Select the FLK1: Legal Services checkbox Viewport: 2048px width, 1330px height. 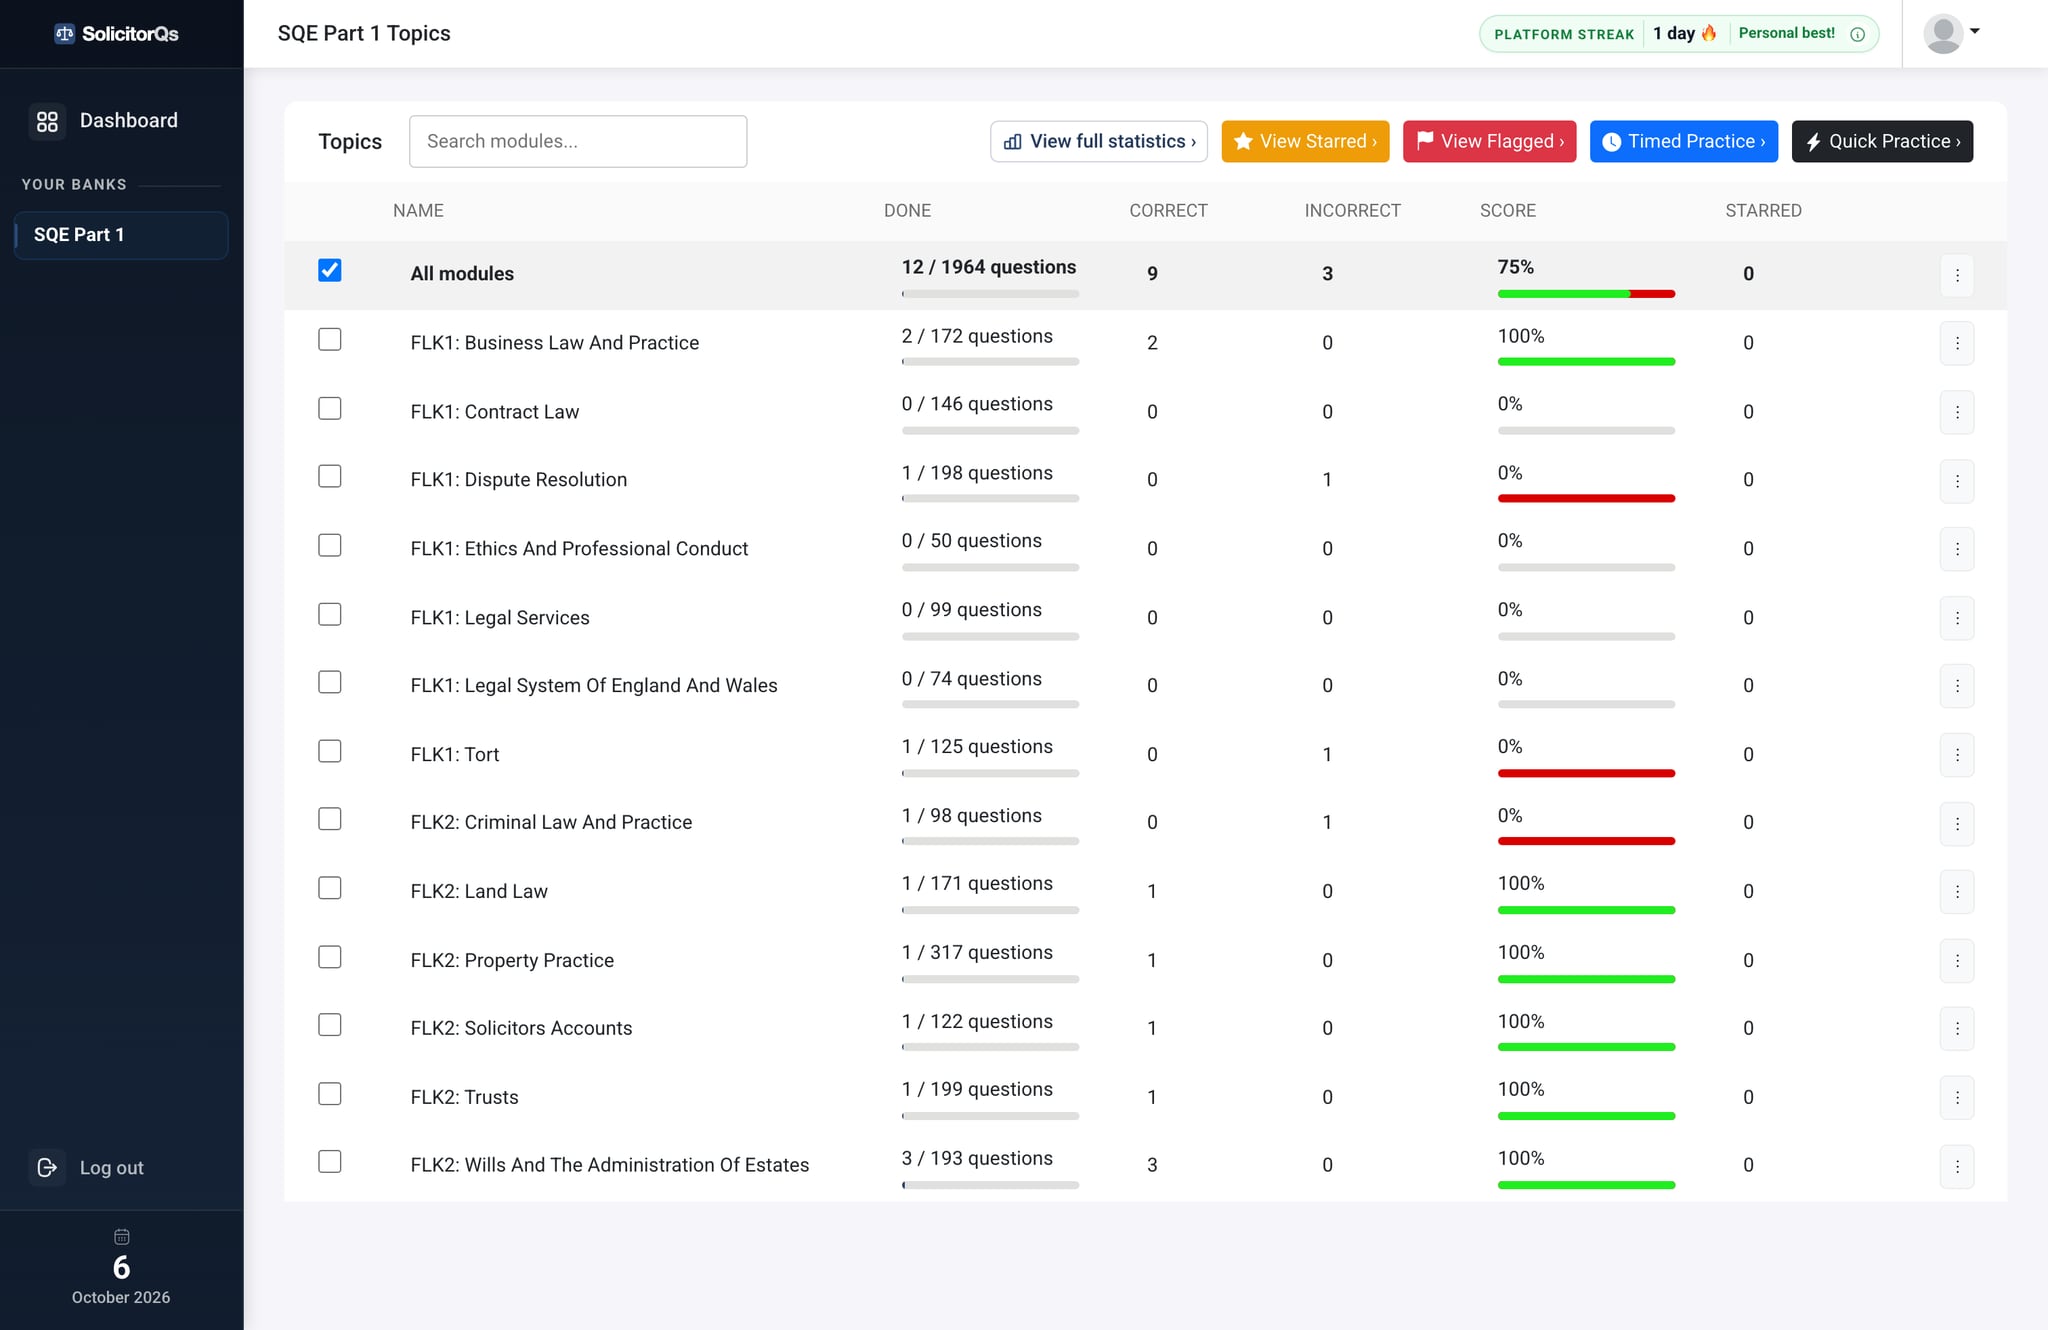(x=330, y=614)
